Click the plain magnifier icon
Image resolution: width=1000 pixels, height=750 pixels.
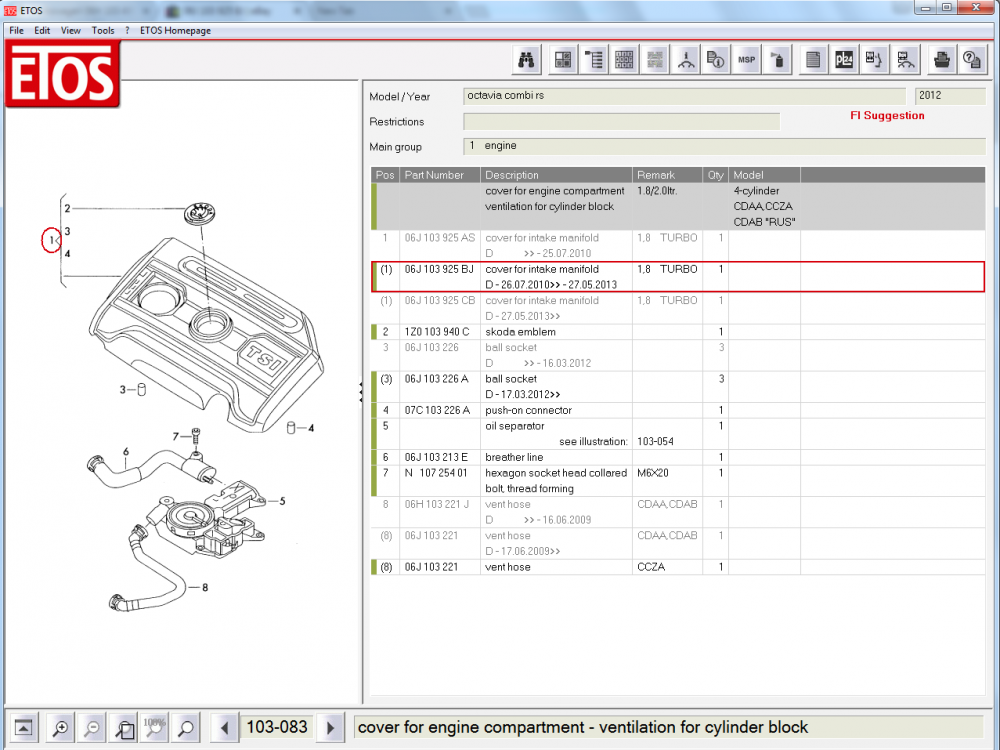(x=186, y=727)
